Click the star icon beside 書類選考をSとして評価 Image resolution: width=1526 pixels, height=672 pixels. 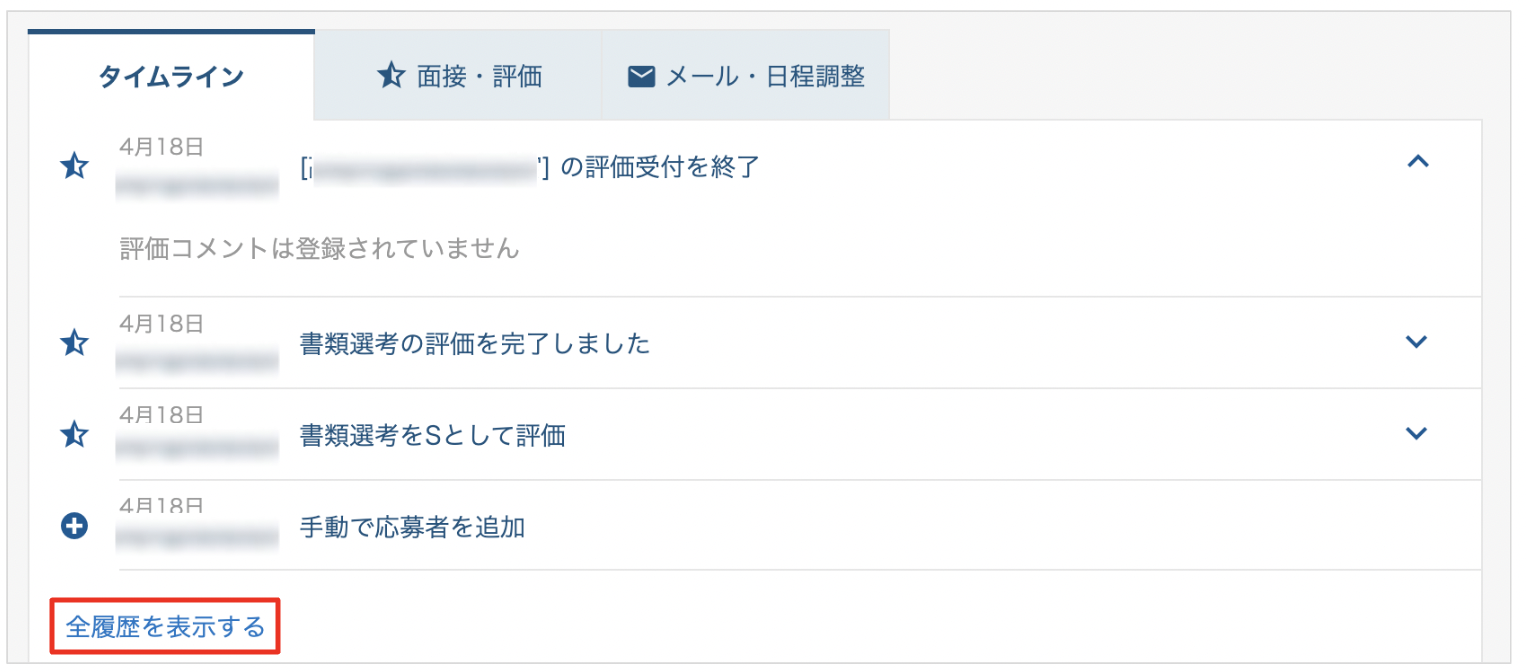pyautogui.click(x=75, y=435)
